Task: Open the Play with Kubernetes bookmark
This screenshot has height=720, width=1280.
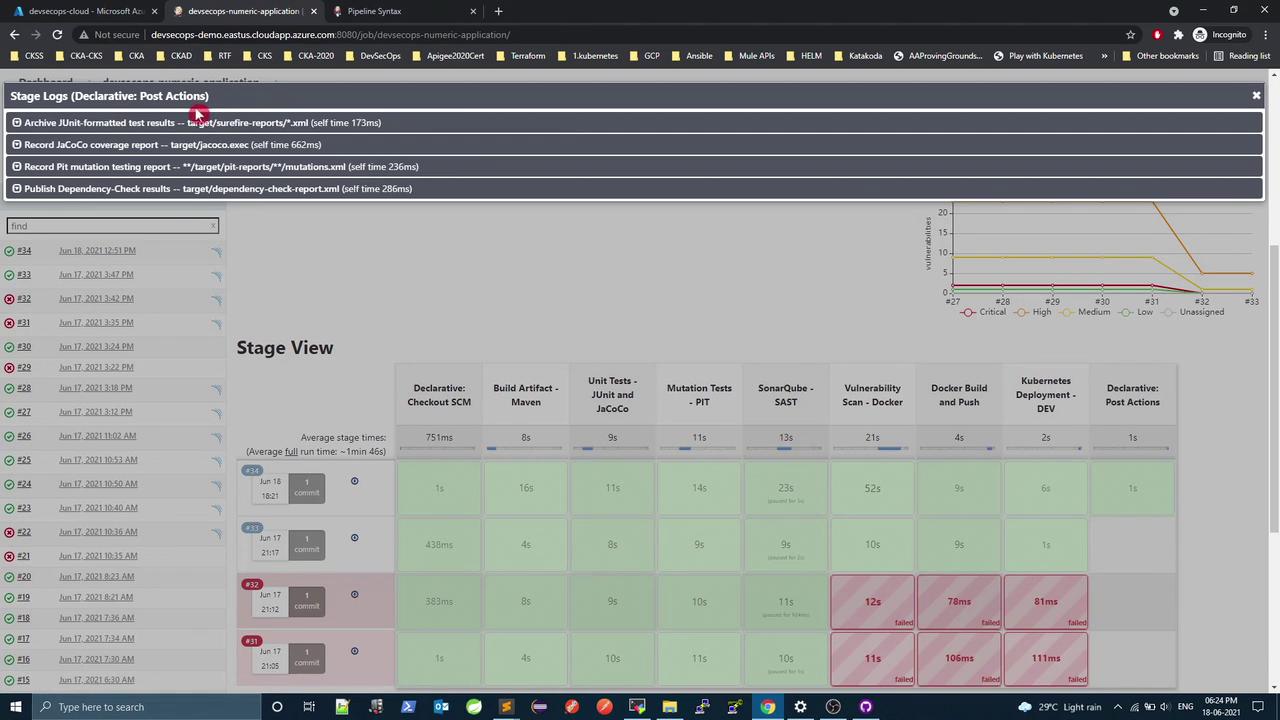Action: [1038, 56]
